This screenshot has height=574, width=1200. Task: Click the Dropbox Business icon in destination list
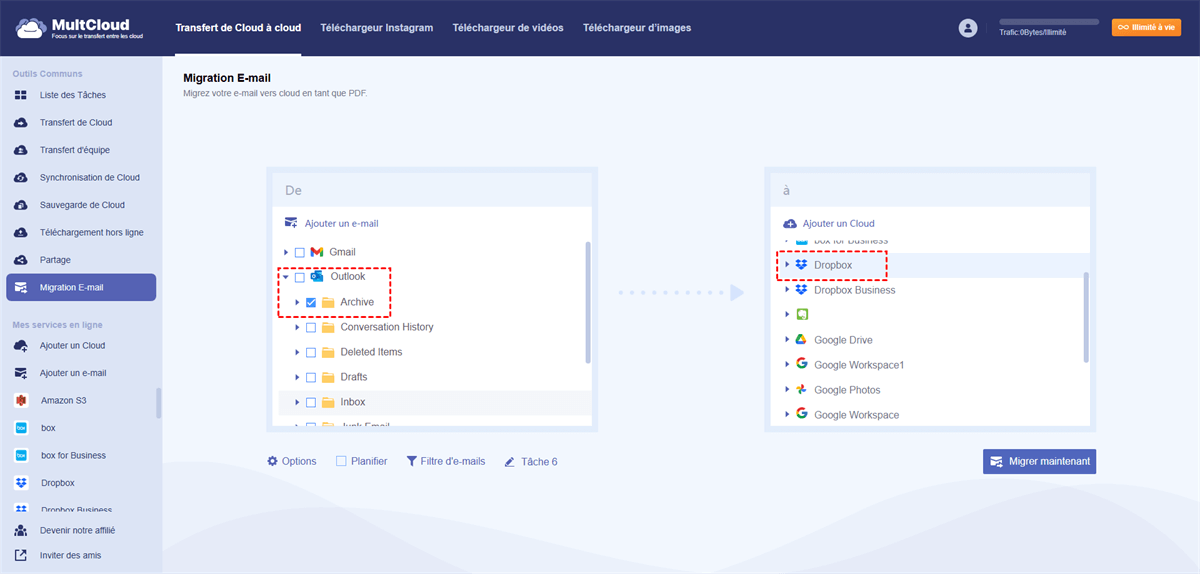(x=802, y=290)
